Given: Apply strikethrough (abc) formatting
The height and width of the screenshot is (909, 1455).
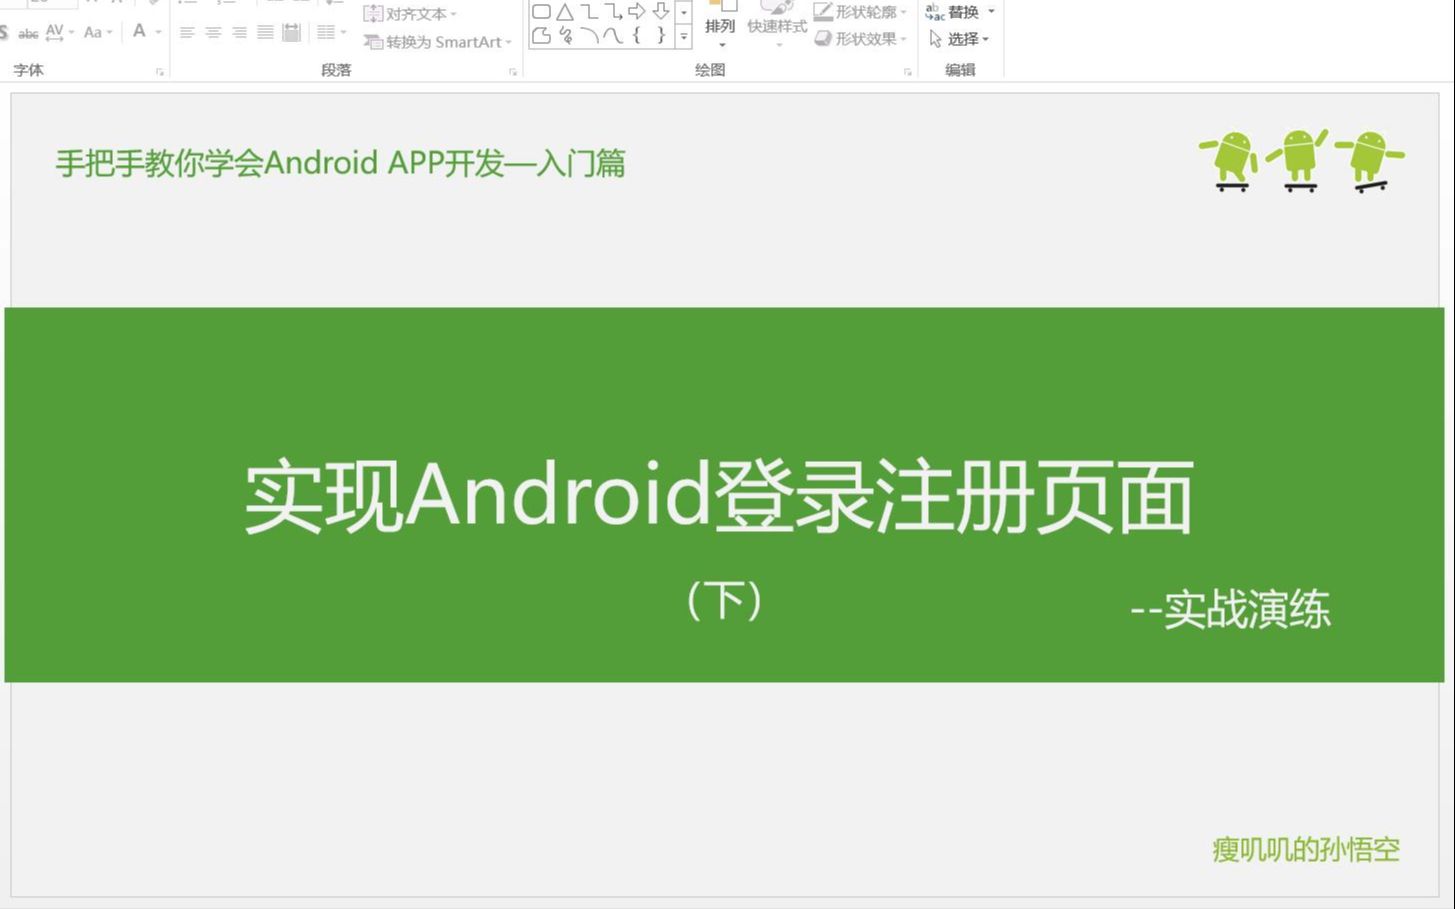Looking at the screenshot, I should coord(28,33).
